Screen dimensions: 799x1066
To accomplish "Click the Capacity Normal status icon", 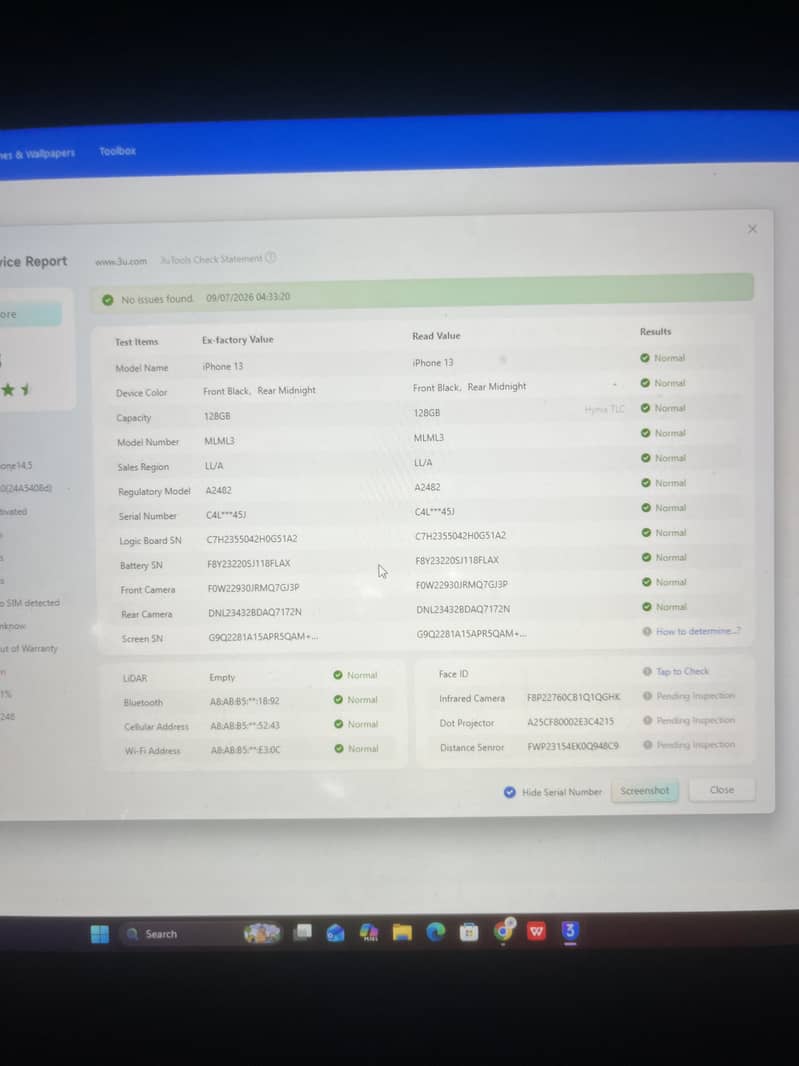I will pos(645,408).
